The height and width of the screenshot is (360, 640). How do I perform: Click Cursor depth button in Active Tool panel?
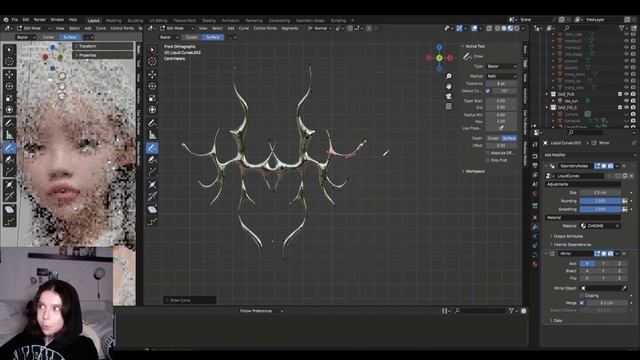tap(493, 138)
